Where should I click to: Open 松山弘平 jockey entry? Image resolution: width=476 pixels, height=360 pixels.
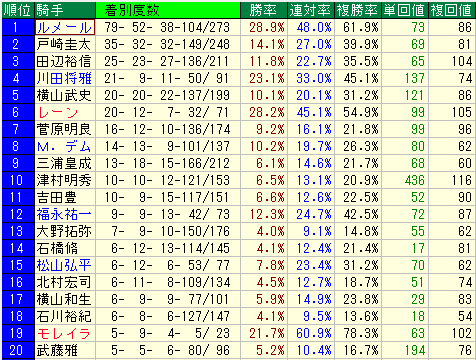click(x=65, y=265)
